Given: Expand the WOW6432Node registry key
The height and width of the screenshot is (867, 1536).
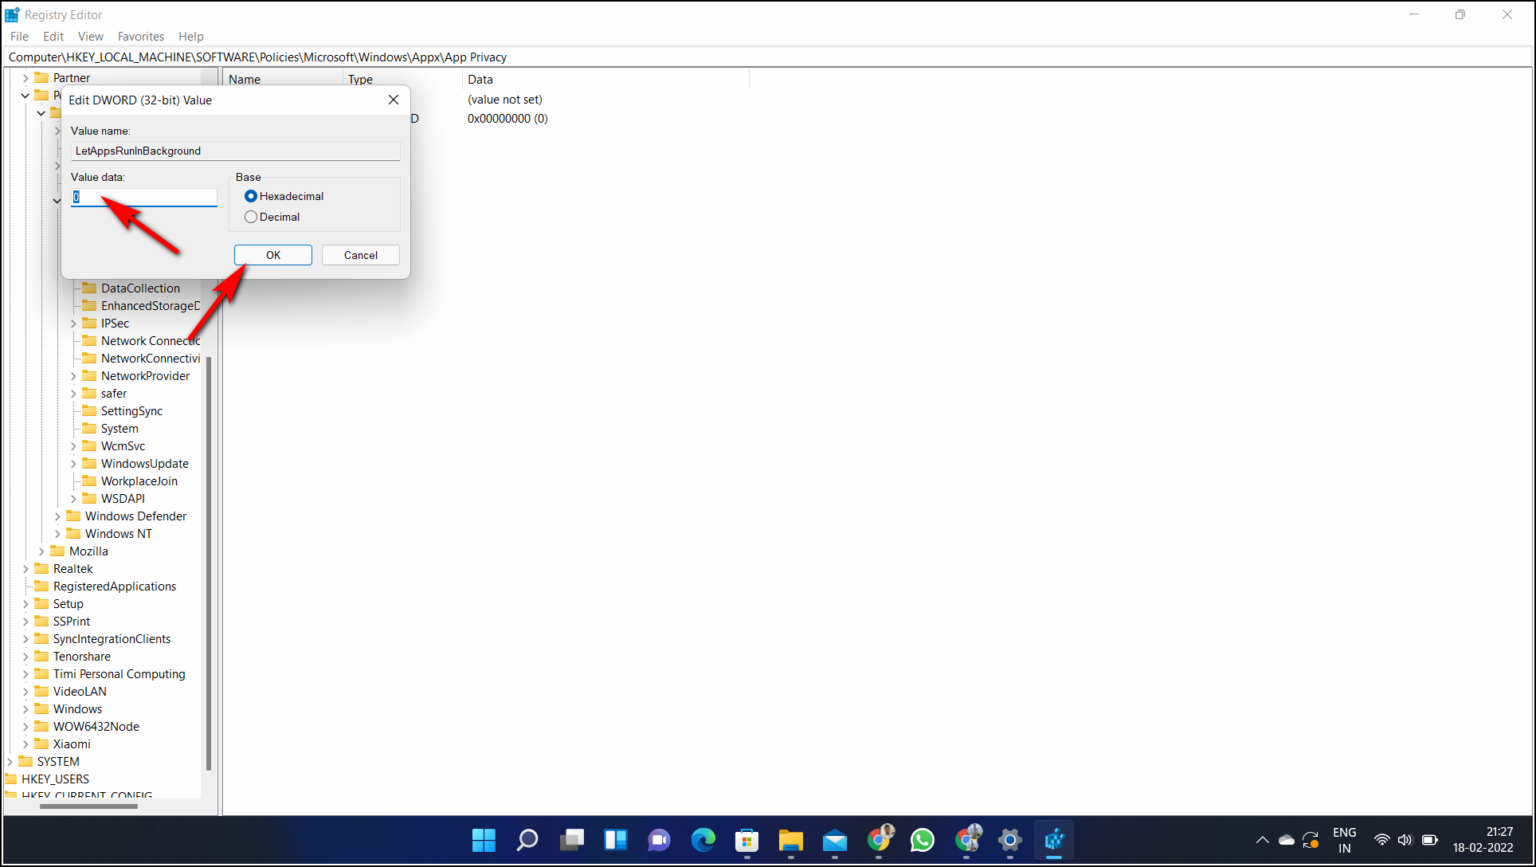Looking at the screenshot, I should coord(24,726).
